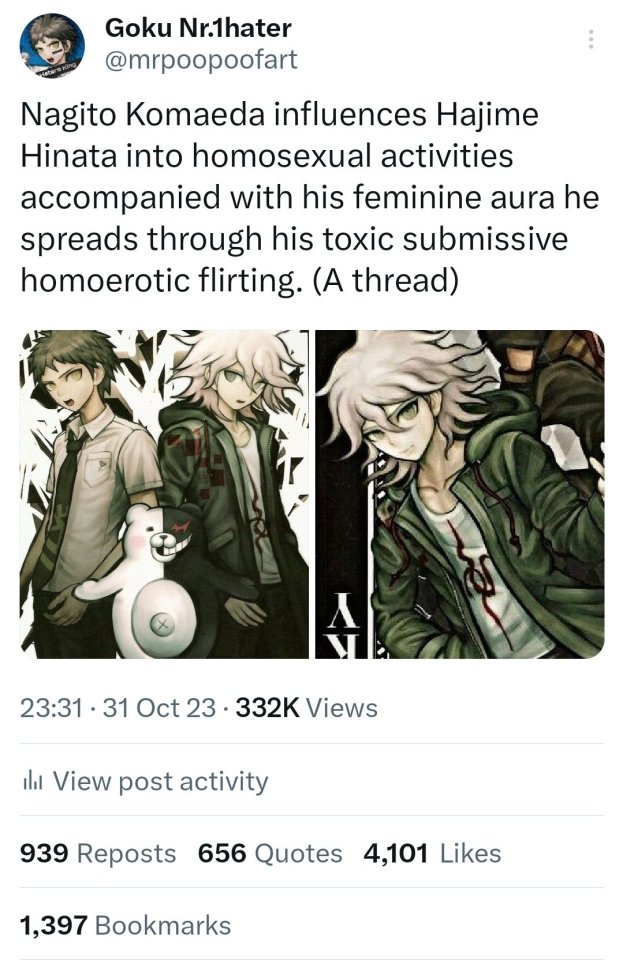Click the tweet text about Nagito Komaeda
This screenshot has height=960, width=623.
tap(309, 197)
